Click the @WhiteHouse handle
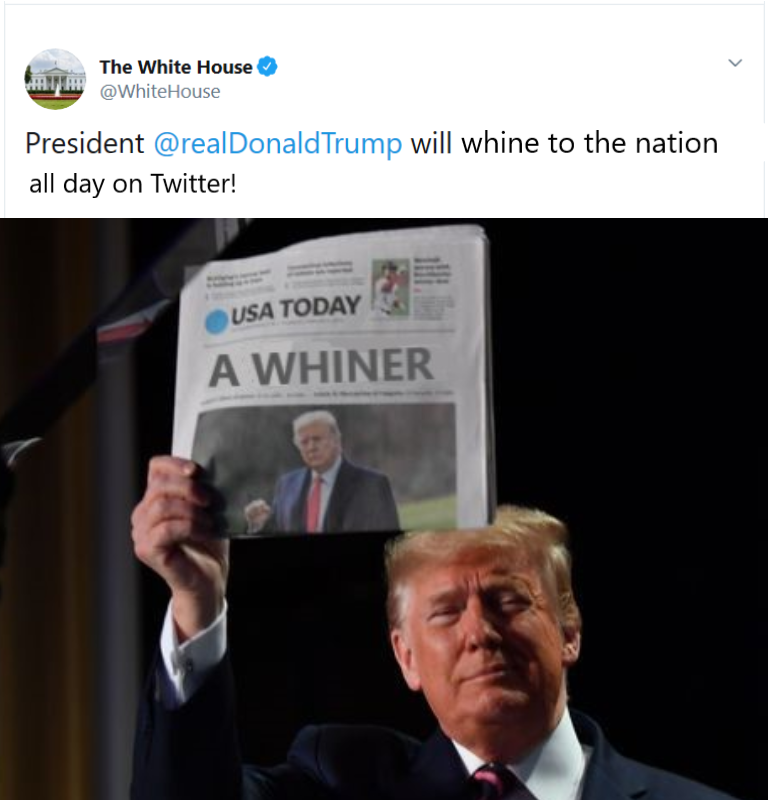 [160, 92]
